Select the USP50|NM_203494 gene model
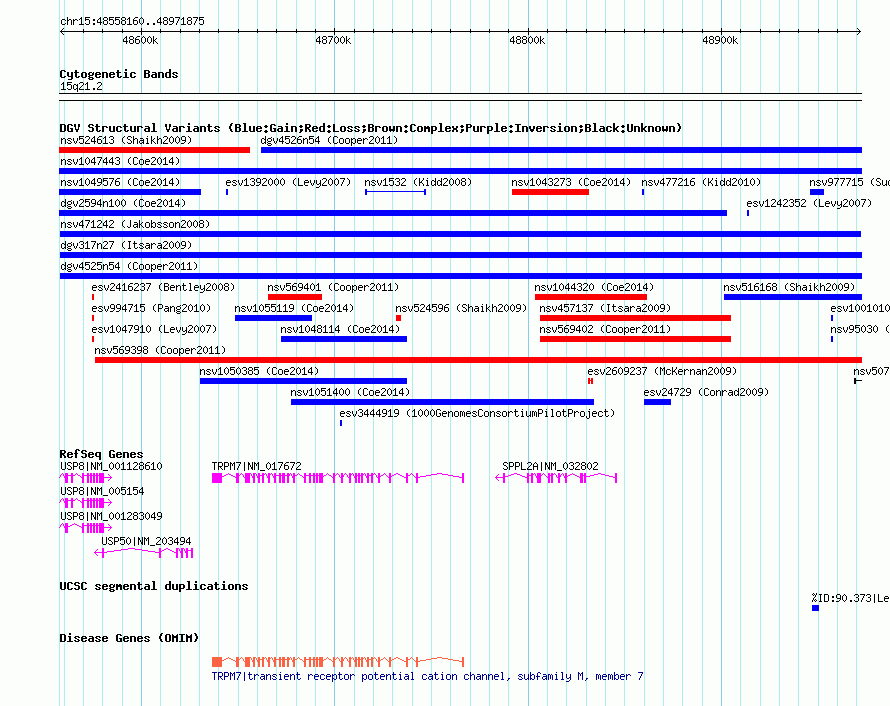Viewport: 890px width, 706px height. coord(144,553)
